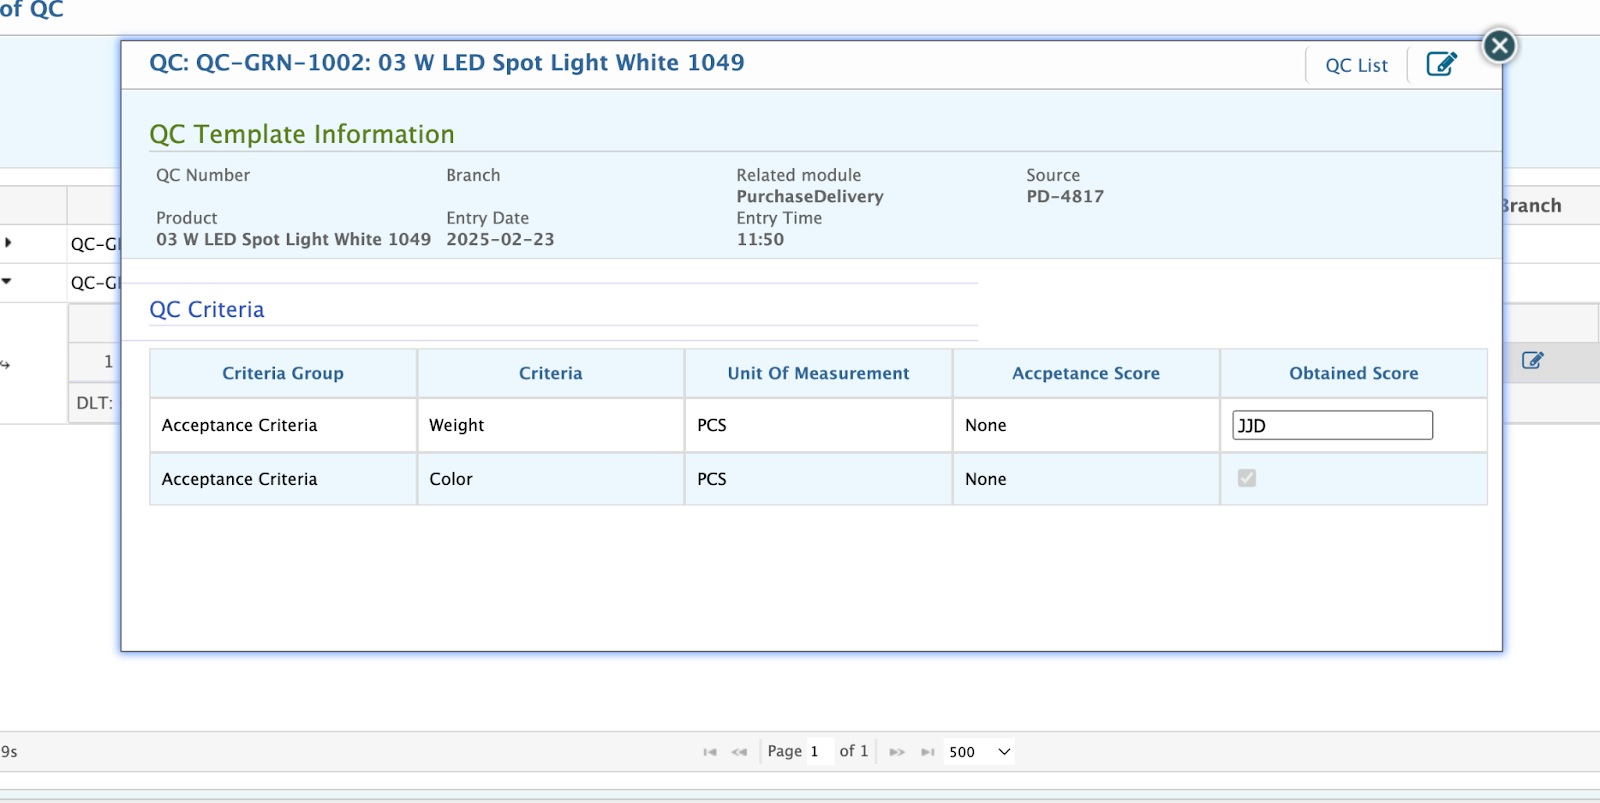This screenshot has height=803, width=1600.
Task: Click the Weight obtained score input field
Action: pos(1332,425)
